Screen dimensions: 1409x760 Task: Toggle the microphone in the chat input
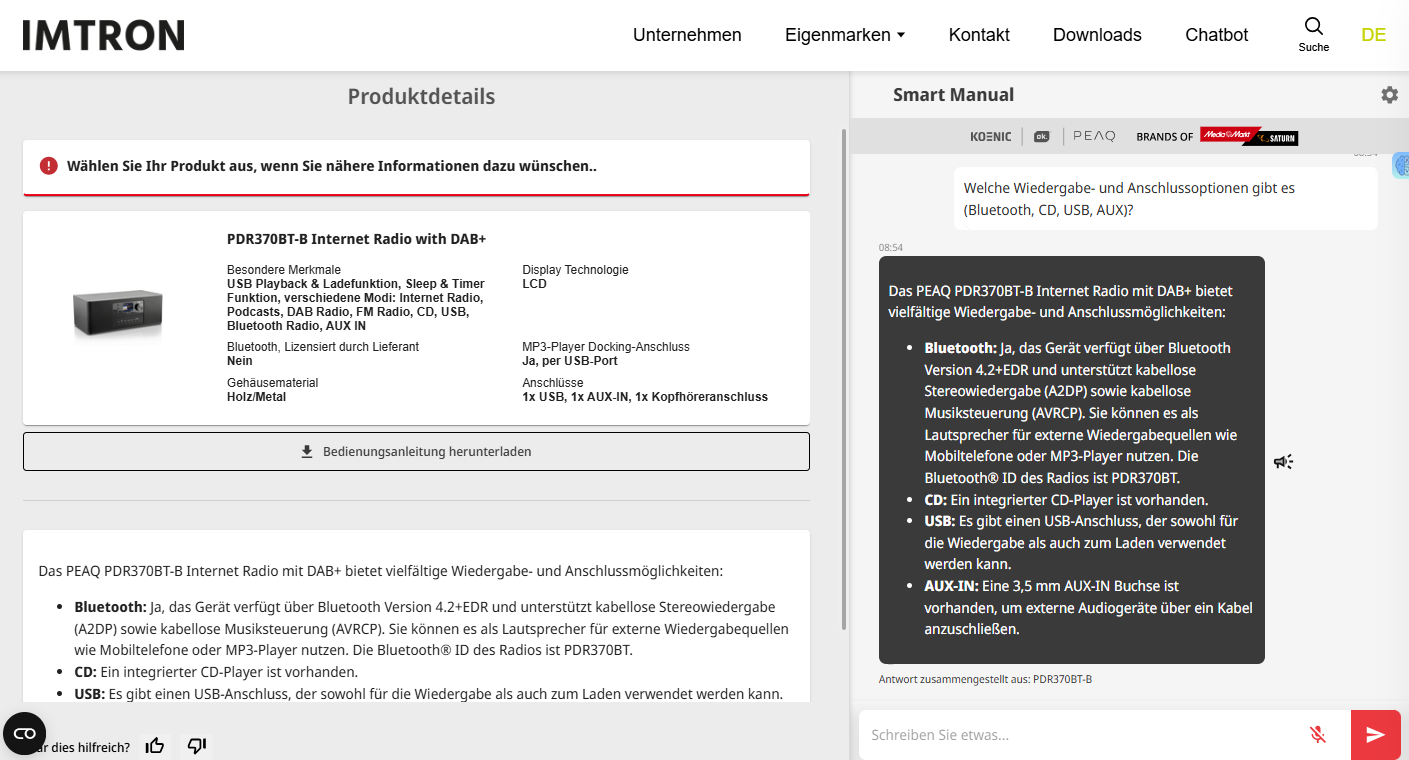click(1318, 734)
